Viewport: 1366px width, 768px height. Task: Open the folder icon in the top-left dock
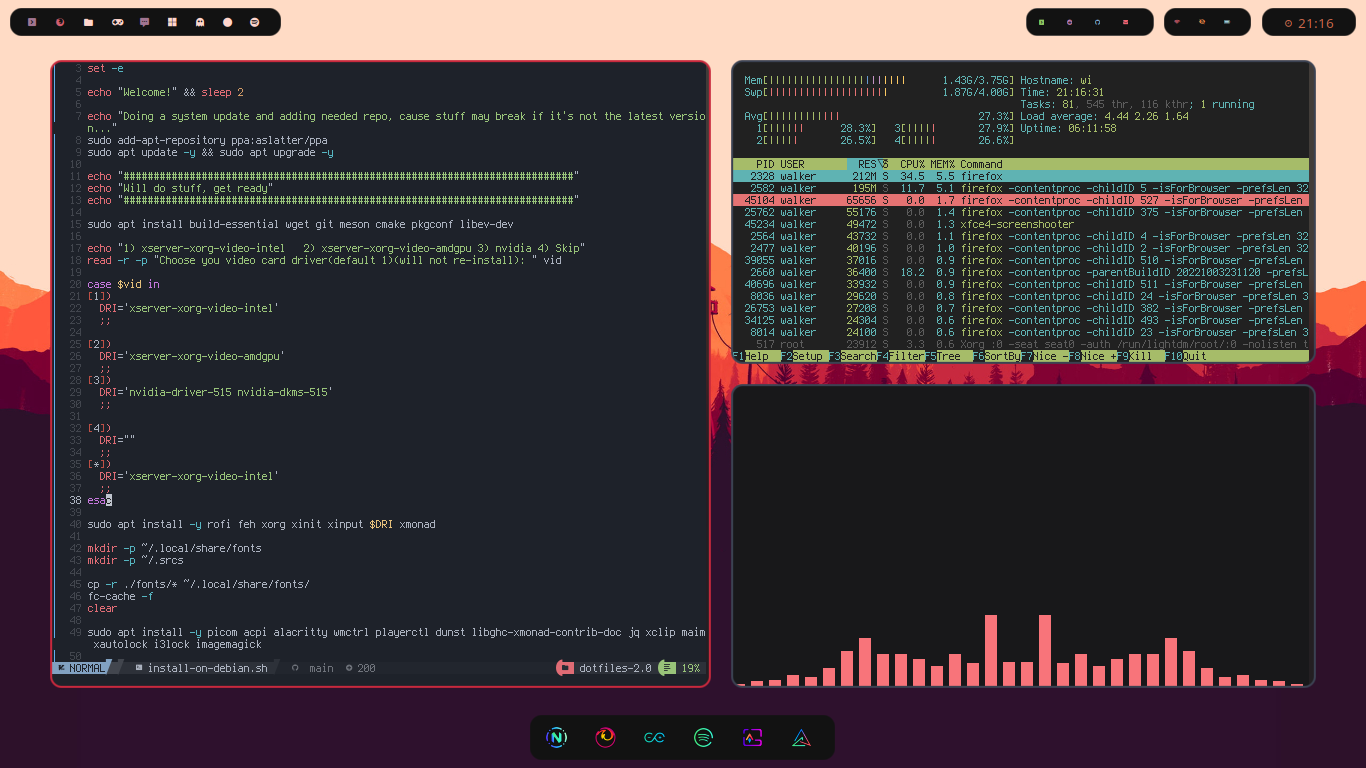pos(88,21)
